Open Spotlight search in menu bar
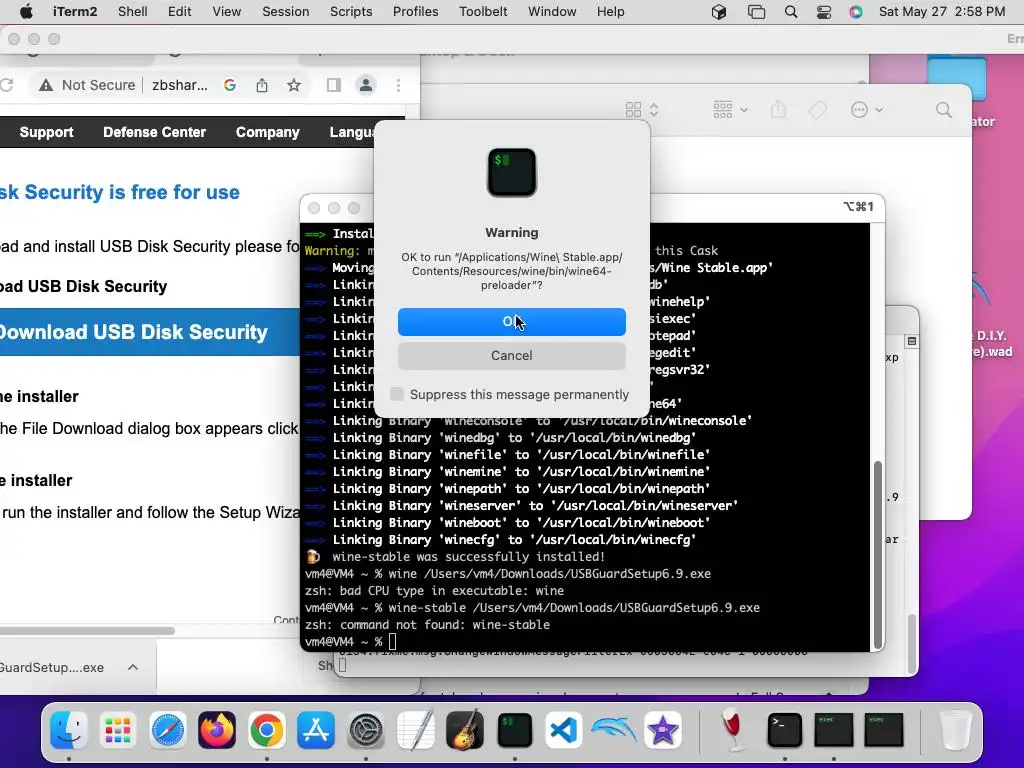The image size is (1024, 768). coord(790,12)
